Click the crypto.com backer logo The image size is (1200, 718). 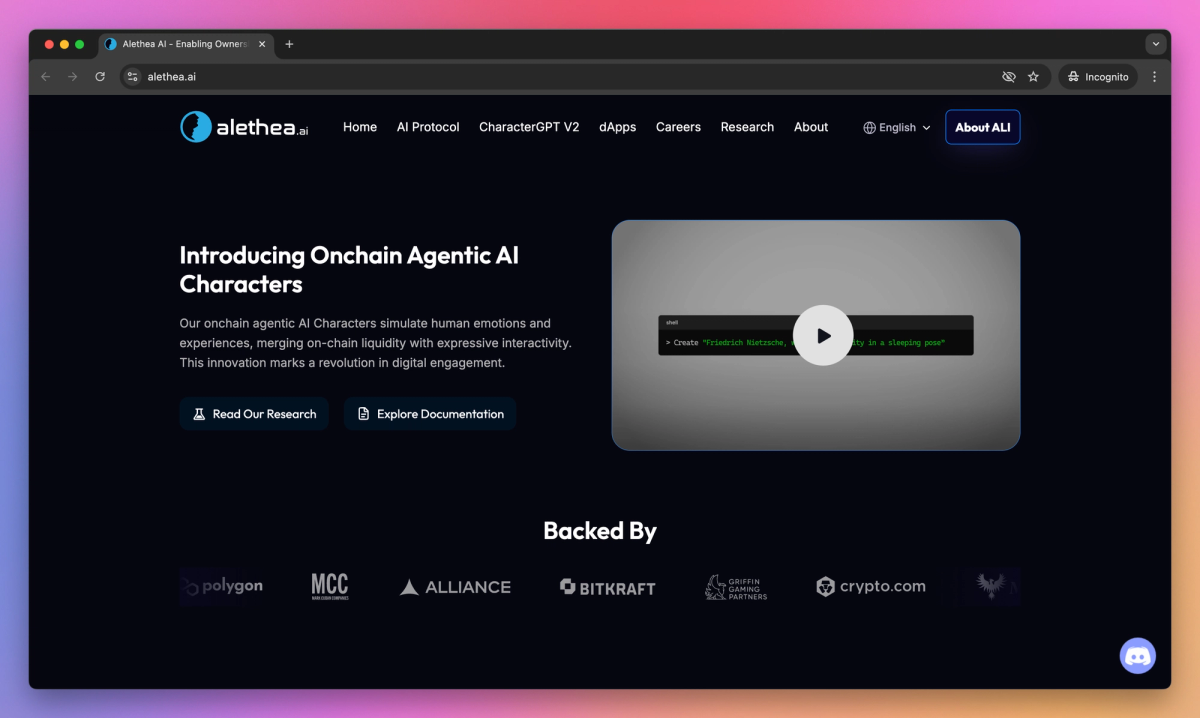click(871, 587)
